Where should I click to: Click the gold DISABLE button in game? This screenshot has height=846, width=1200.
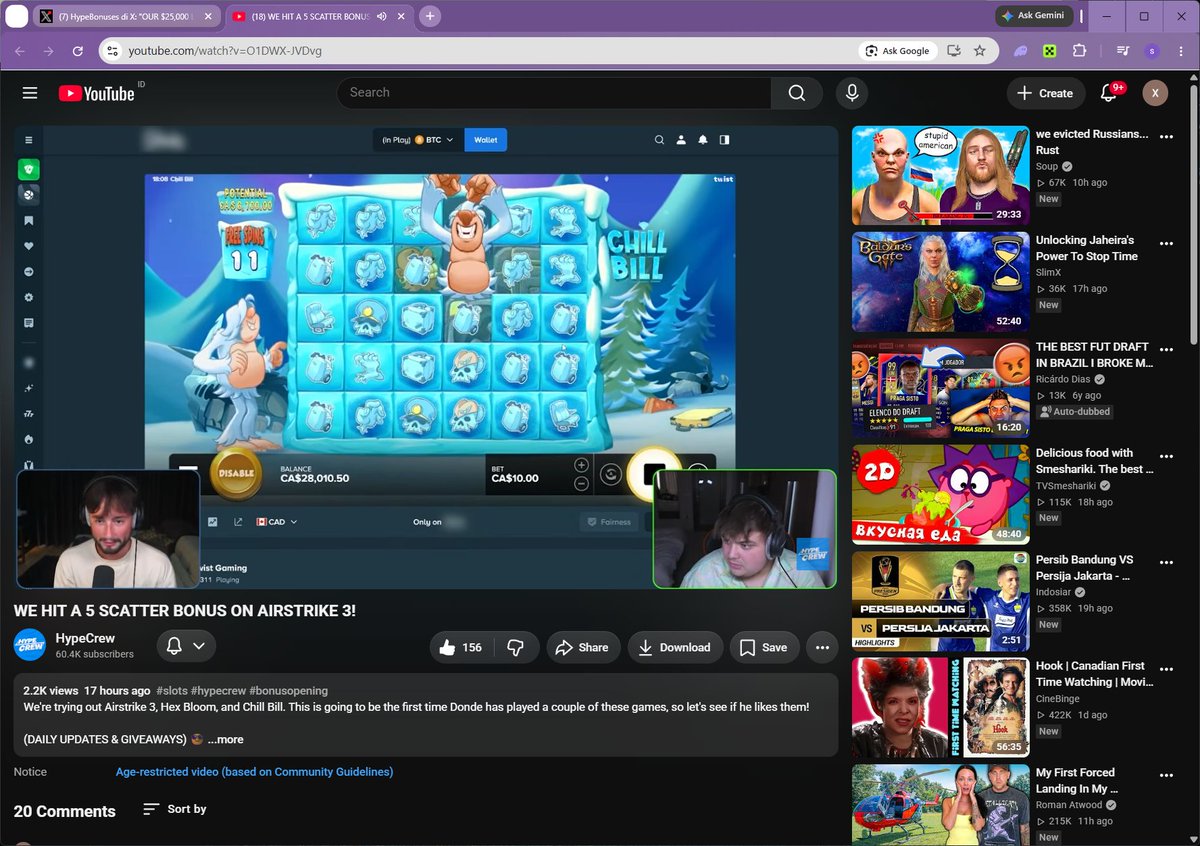236,473
